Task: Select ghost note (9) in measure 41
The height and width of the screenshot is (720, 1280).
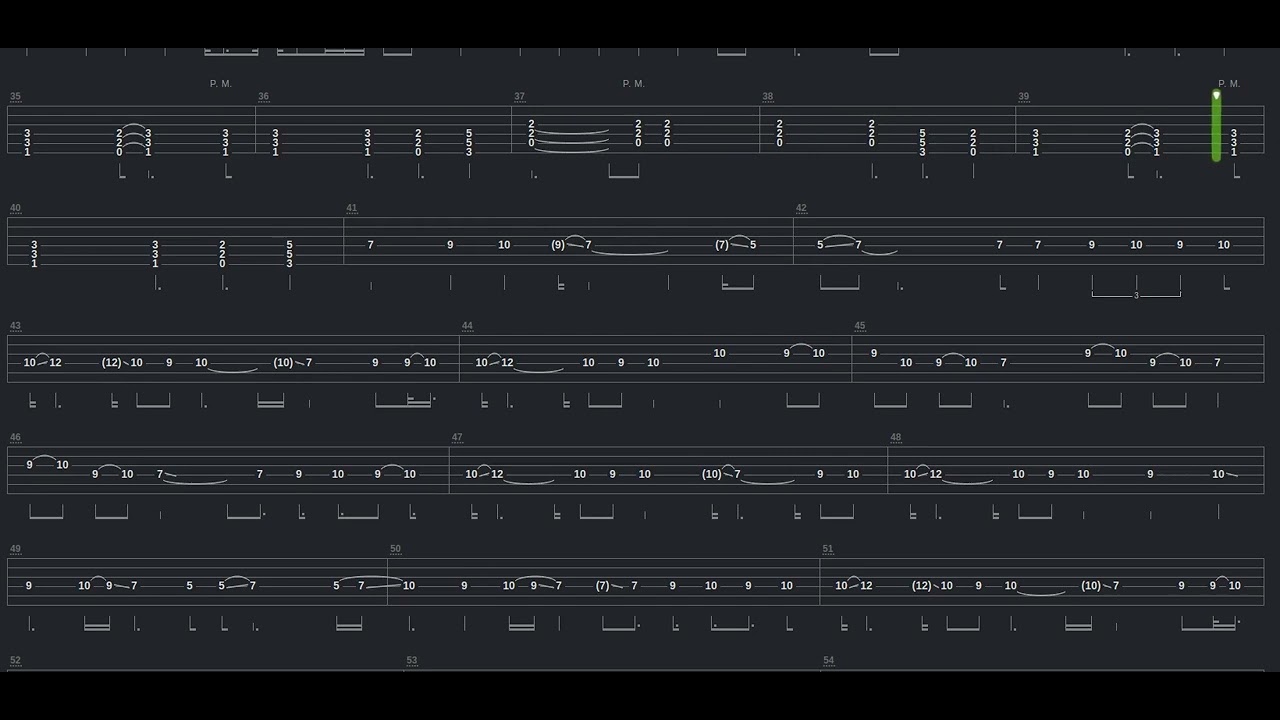Action: [558, 245]
